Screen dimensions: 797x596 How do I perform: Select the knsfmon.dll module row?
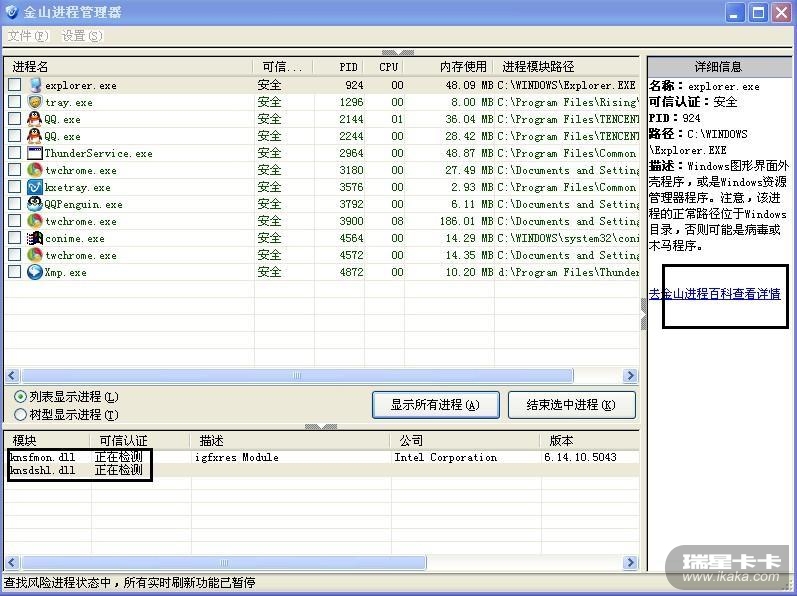(322, 457)
